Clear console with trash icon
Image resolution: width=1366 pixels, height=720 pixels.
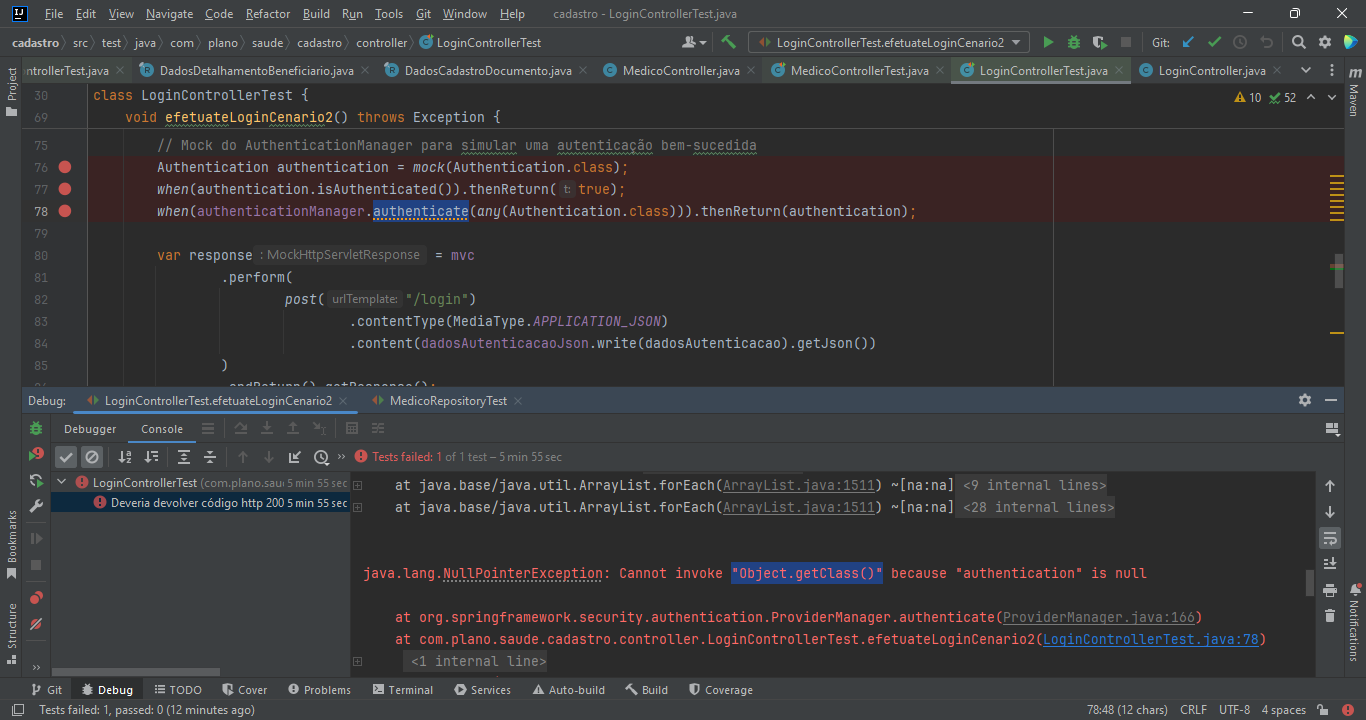1330,616
